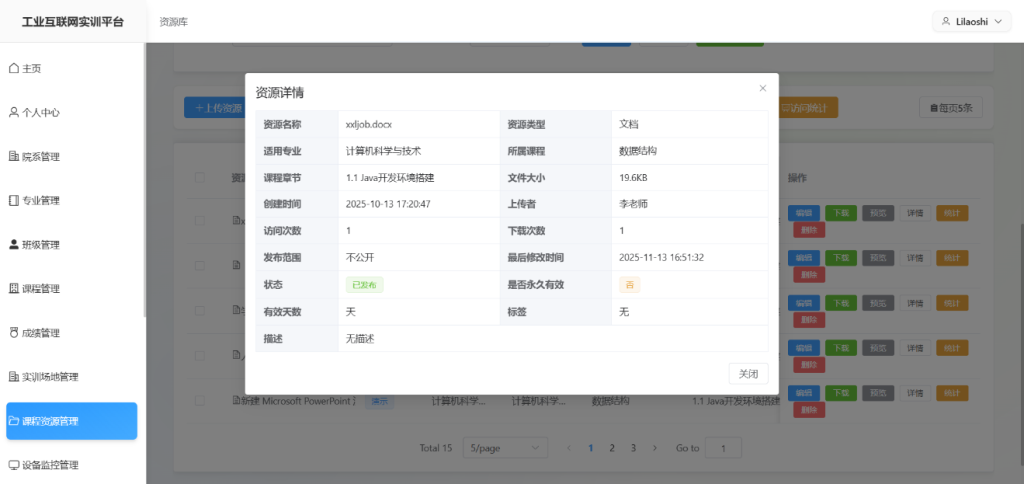This screenshot has width=1024, height=484.
Task: Click the next page arrow in pagination
Action: coord(655,448)
